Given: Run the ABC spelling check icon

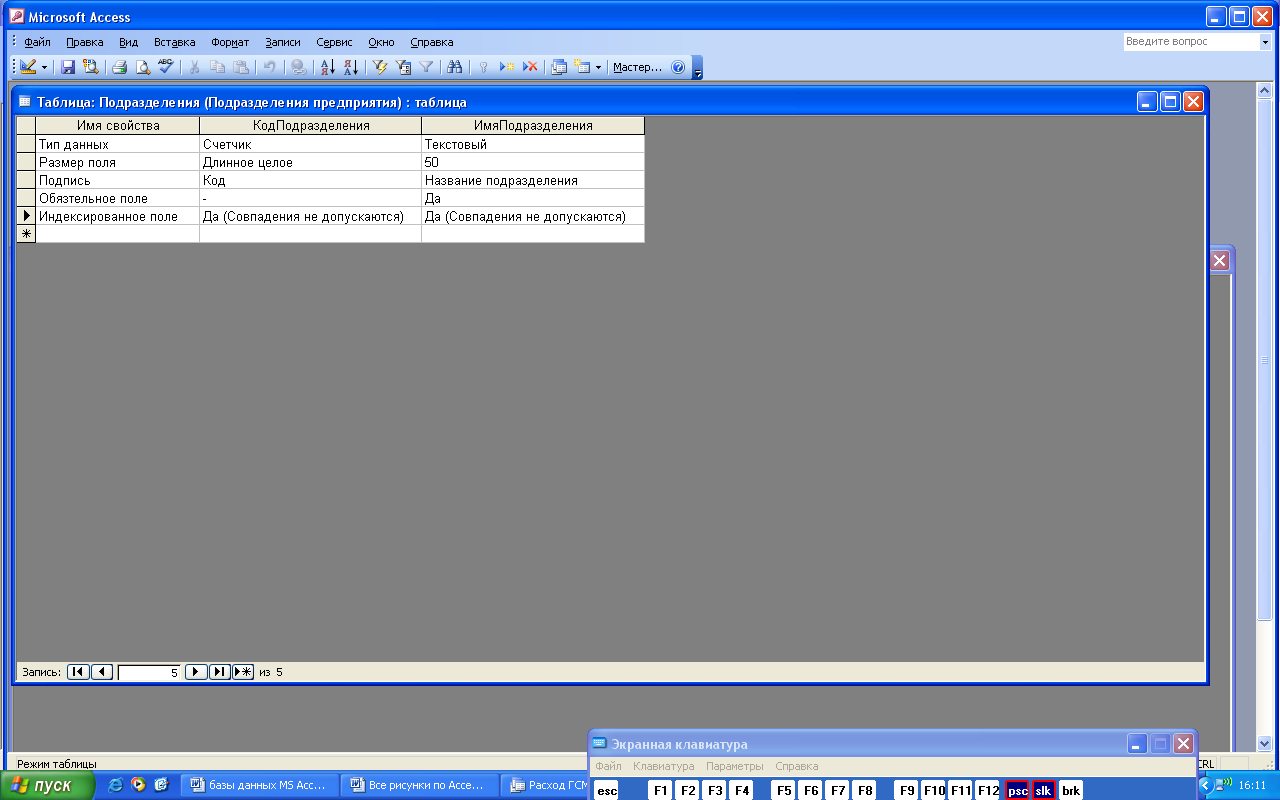Looking at the screenshot, I should coord(165,68).
